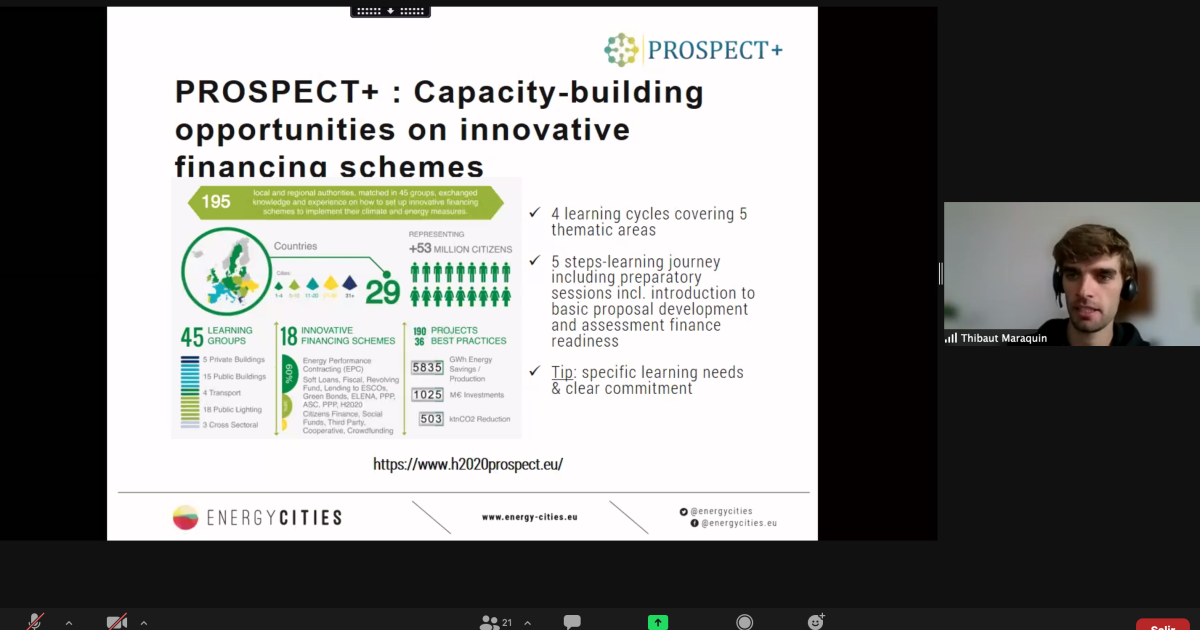This screenshot has width=1200, height=630.
Task: Click the Europe map circle graphic
Action: [x=226, y=270]
